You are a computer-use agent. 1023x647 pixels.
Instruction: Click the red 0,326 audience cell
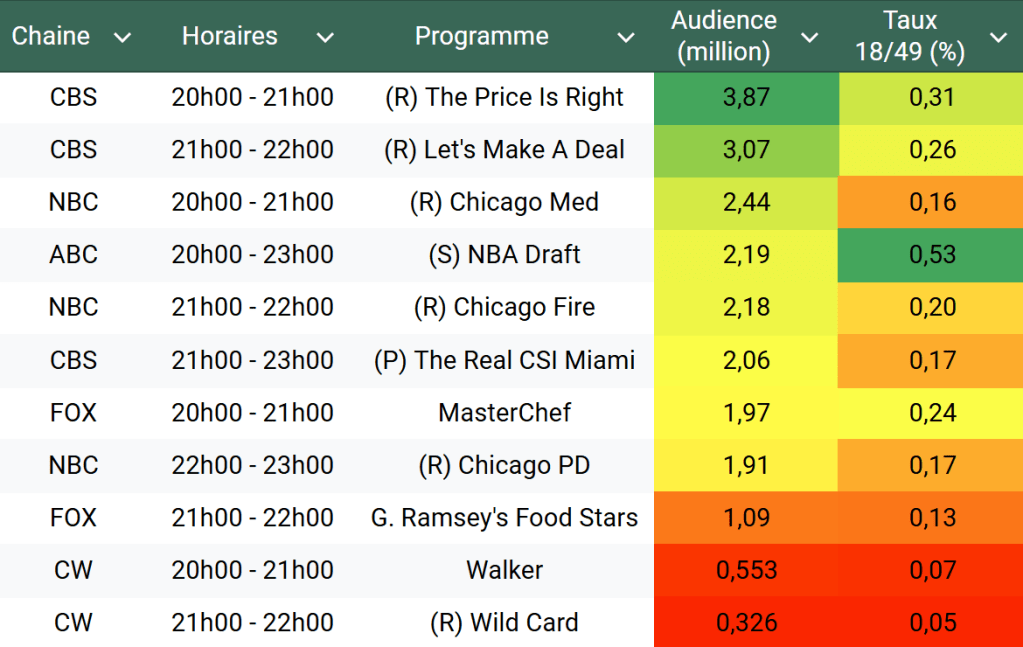pos(745,622)
